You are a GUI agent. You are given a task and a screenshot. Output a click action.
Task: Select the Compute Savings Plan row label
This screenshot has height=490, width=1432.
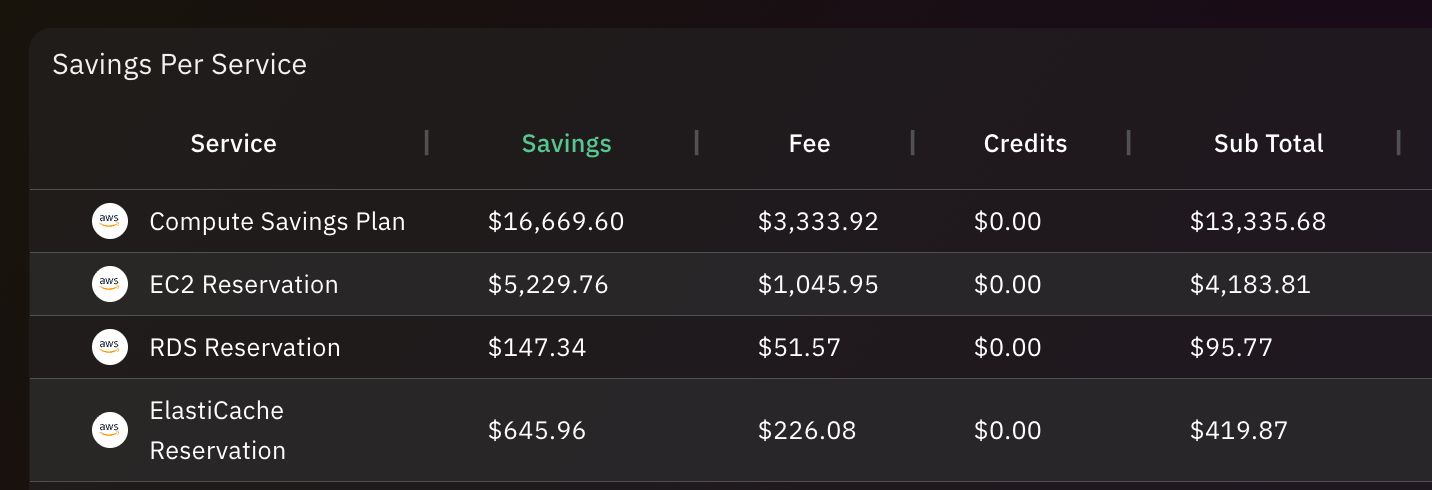pyautogui.click(x=277, y=221)
